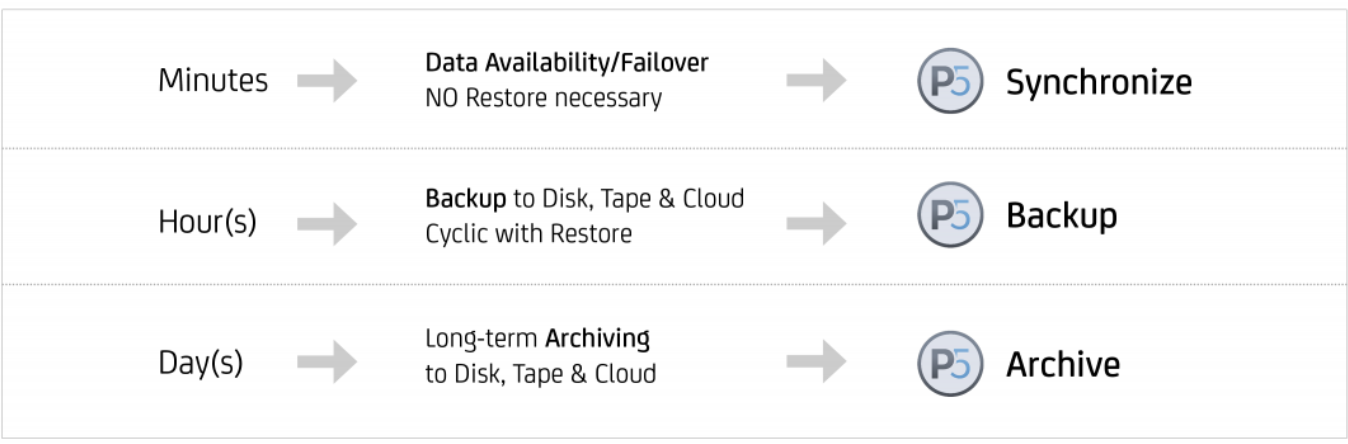The width and height of the screenshot is (1348, 444).
Task: Click the gray arrow right of Minutes
Action: [x=327, y=82]
